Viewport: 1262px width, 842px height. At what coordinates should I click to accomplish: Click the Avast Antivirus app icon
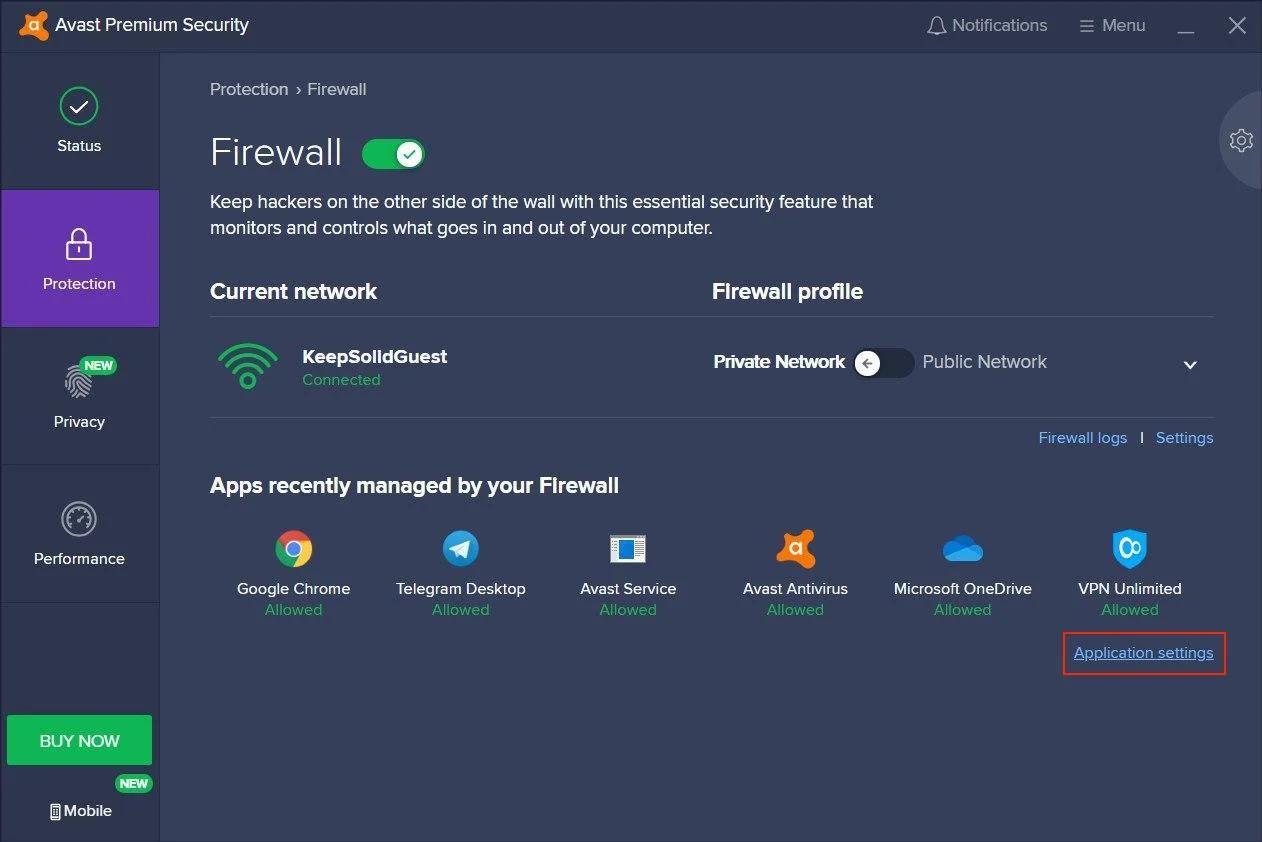(x=795, y=549)
